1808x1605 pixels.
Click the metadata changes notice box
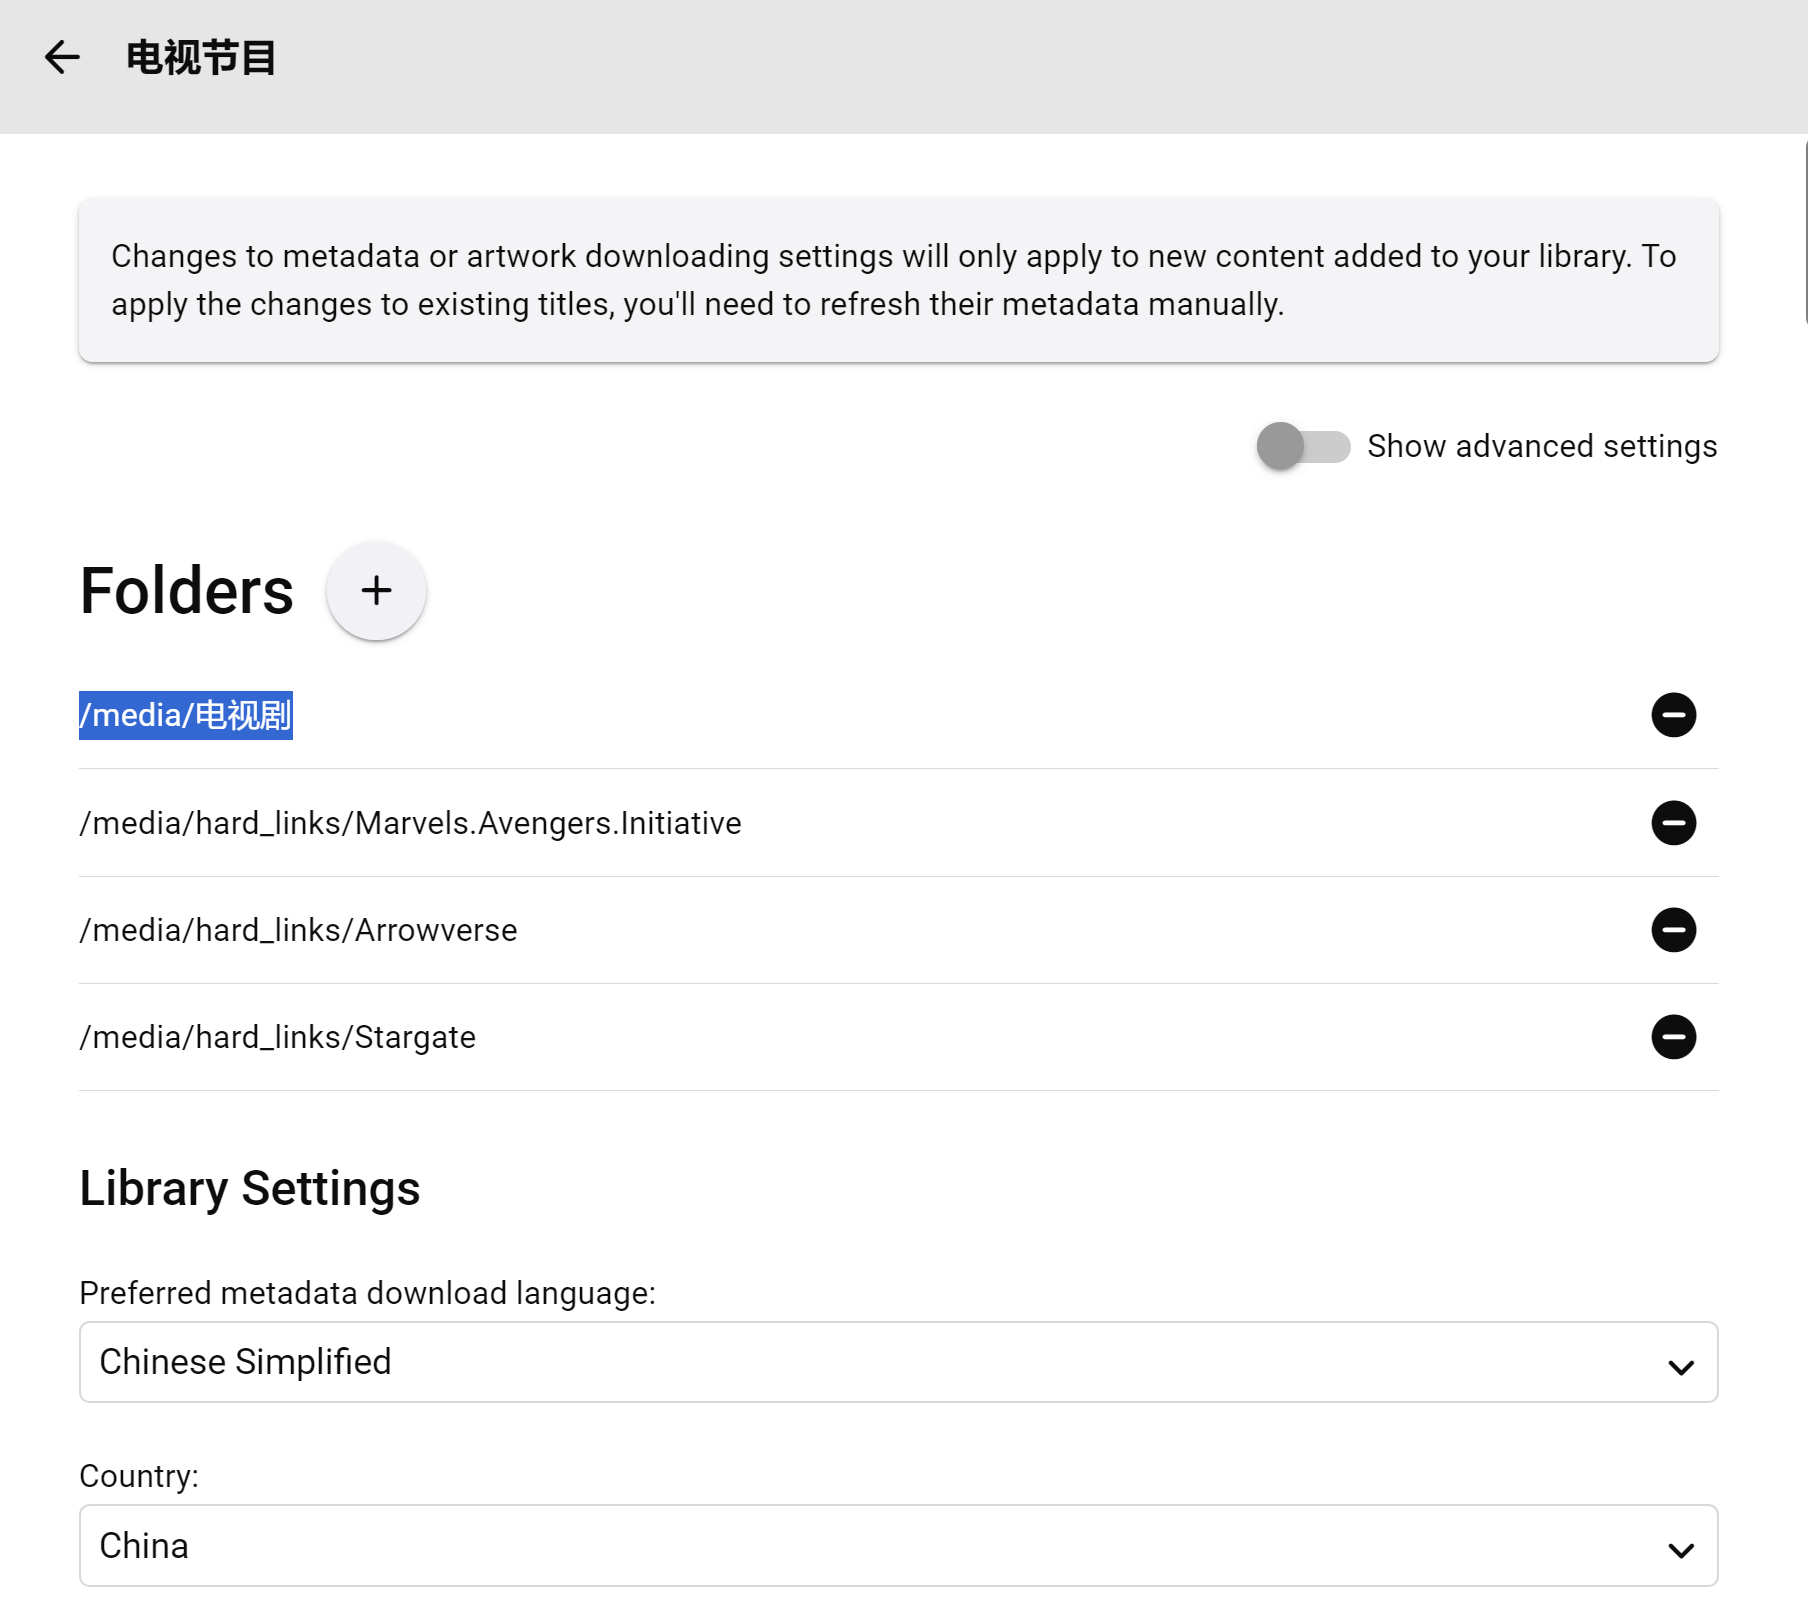[x=898, y=280]
